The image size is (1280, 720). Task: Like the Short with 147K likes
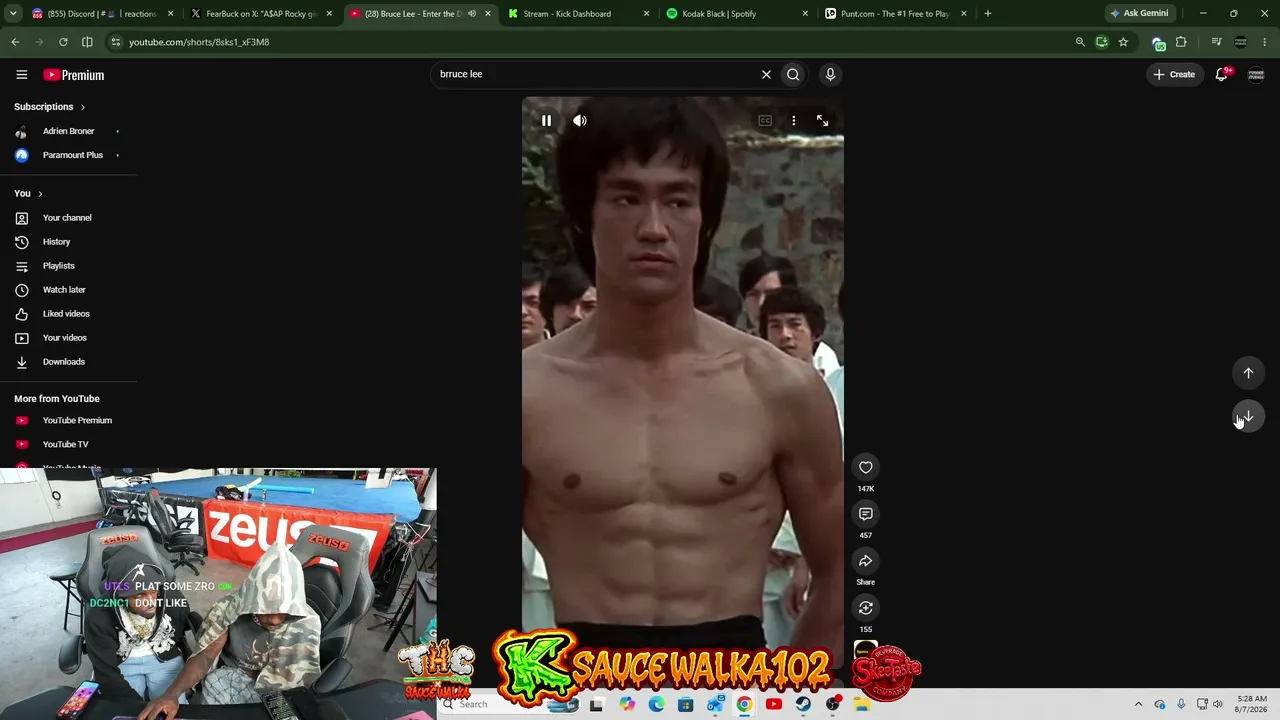pyautogui.click(x=866, y=467)
